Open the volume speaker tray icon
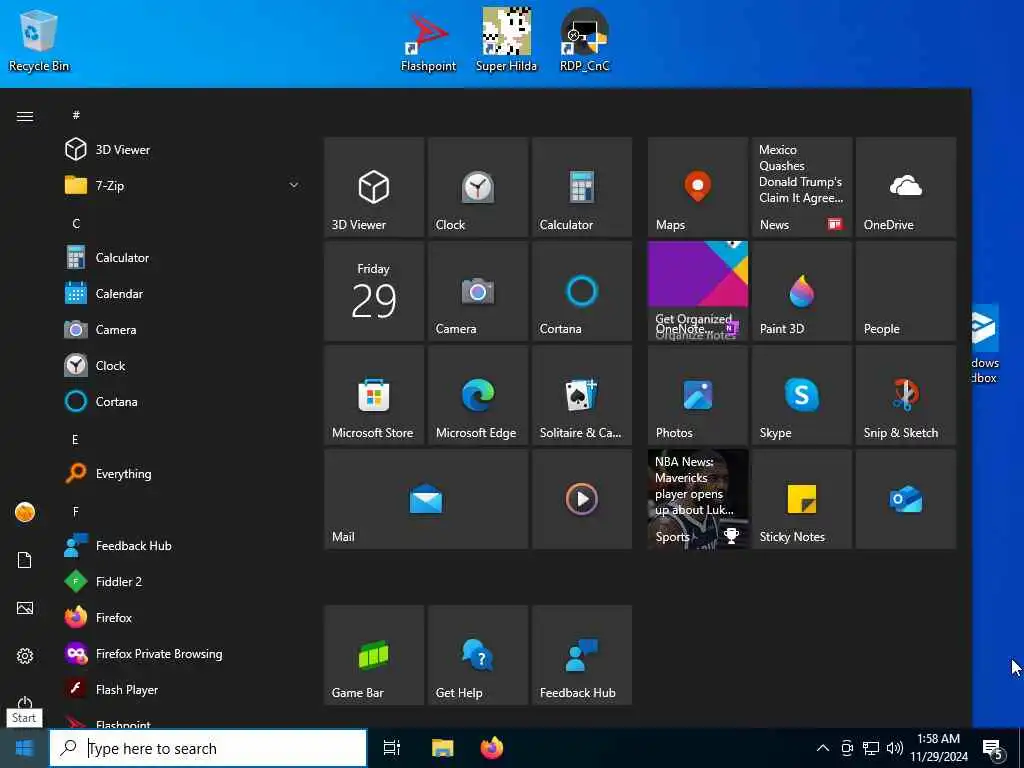Viewport: 1024px width, 768px height. [x=895, y=748]
